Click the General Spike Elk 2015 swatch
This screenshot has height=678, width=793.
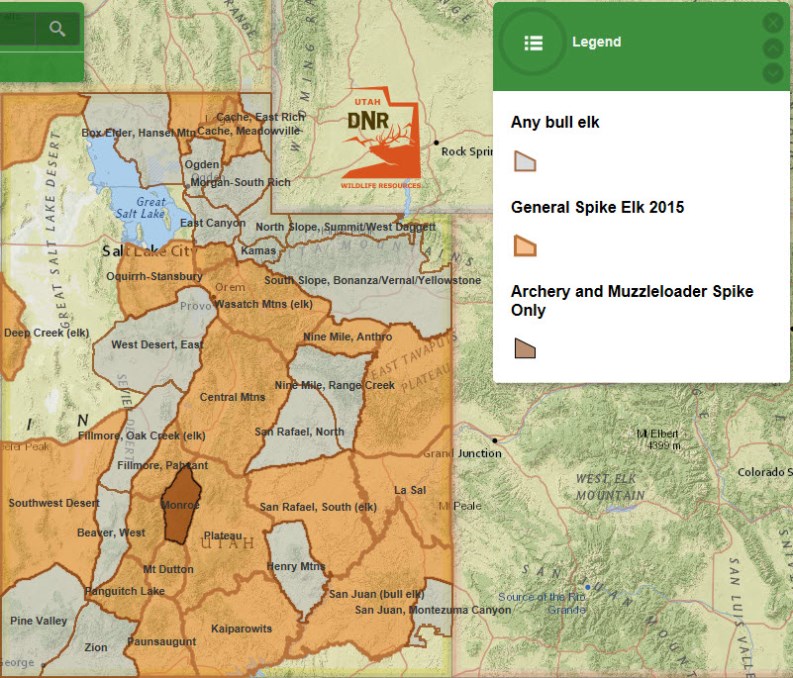coord(525,246)
